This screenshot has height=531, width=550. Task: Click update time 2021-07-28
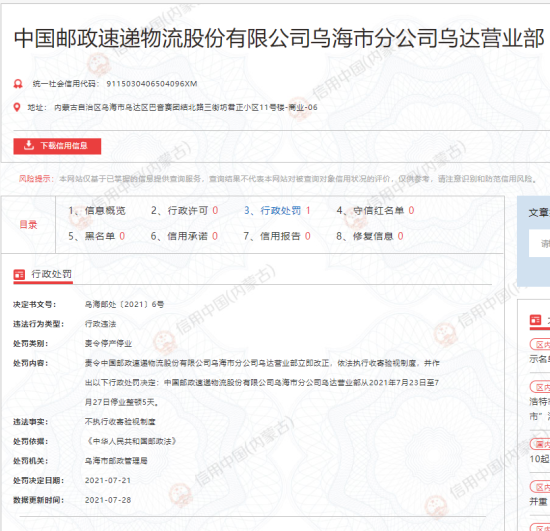(108, 500)
